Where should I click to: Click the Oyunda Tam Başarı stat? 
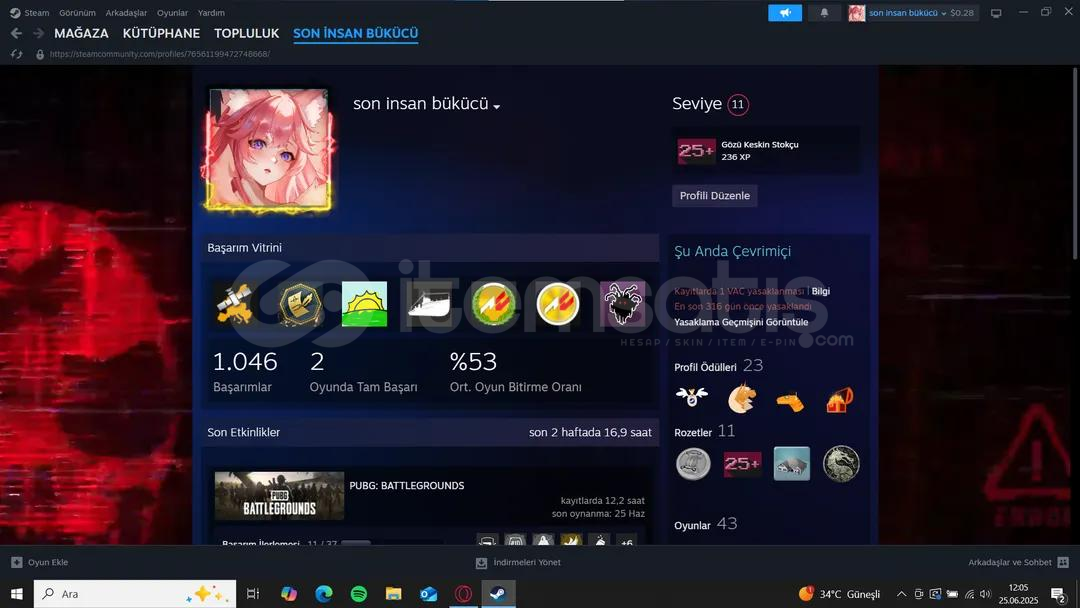(x=364, y=372)
